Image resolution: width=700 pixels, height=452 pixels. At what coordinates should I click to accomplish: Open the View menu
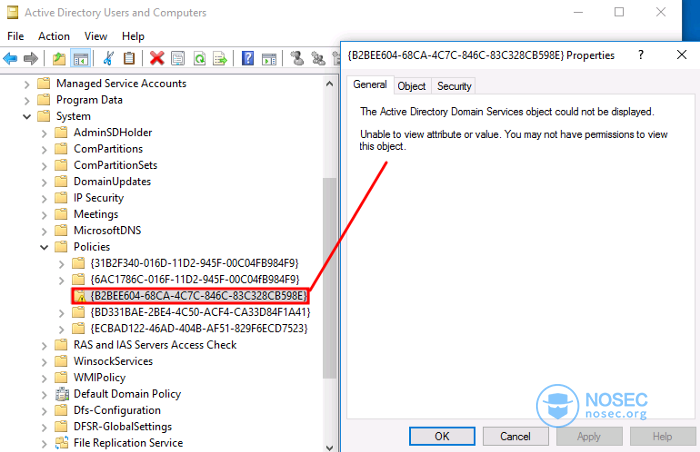(x=96, y=36)
